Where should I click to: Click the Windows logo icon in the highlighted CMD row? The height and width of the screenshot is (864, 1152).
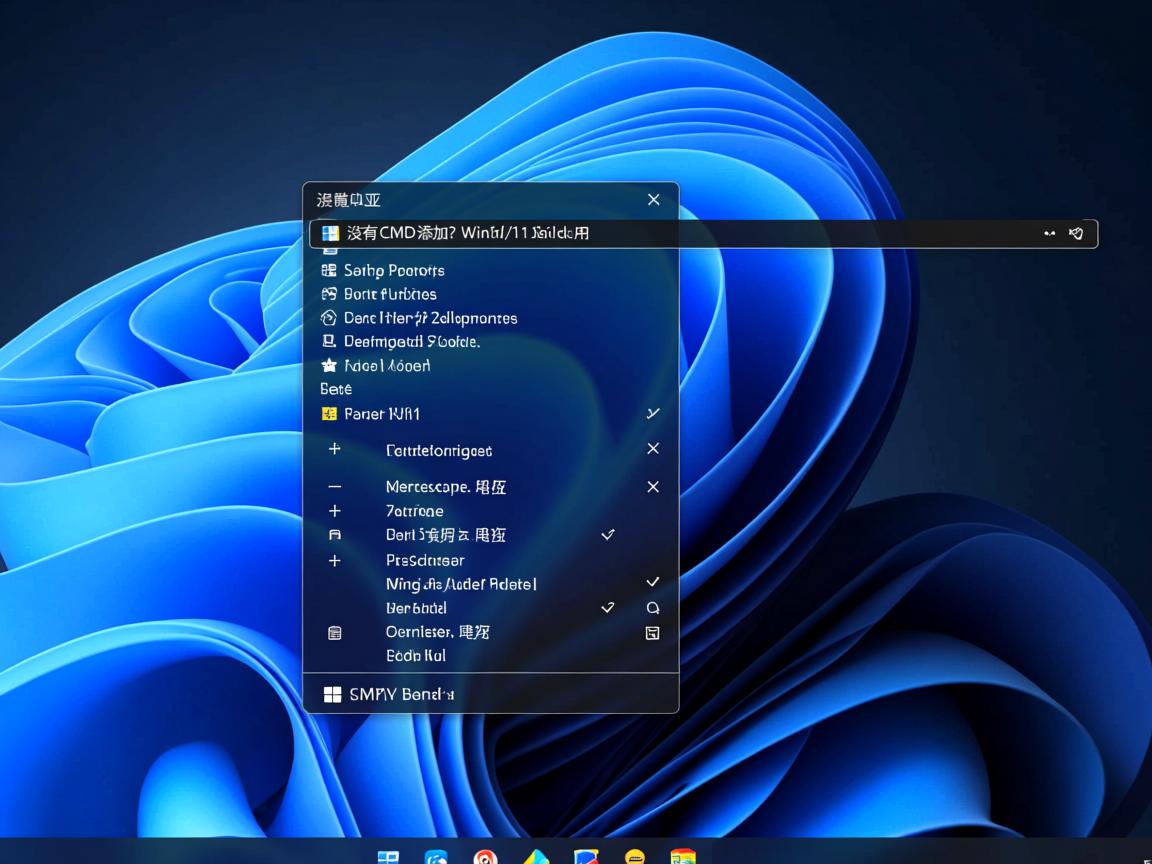point(330,233)
